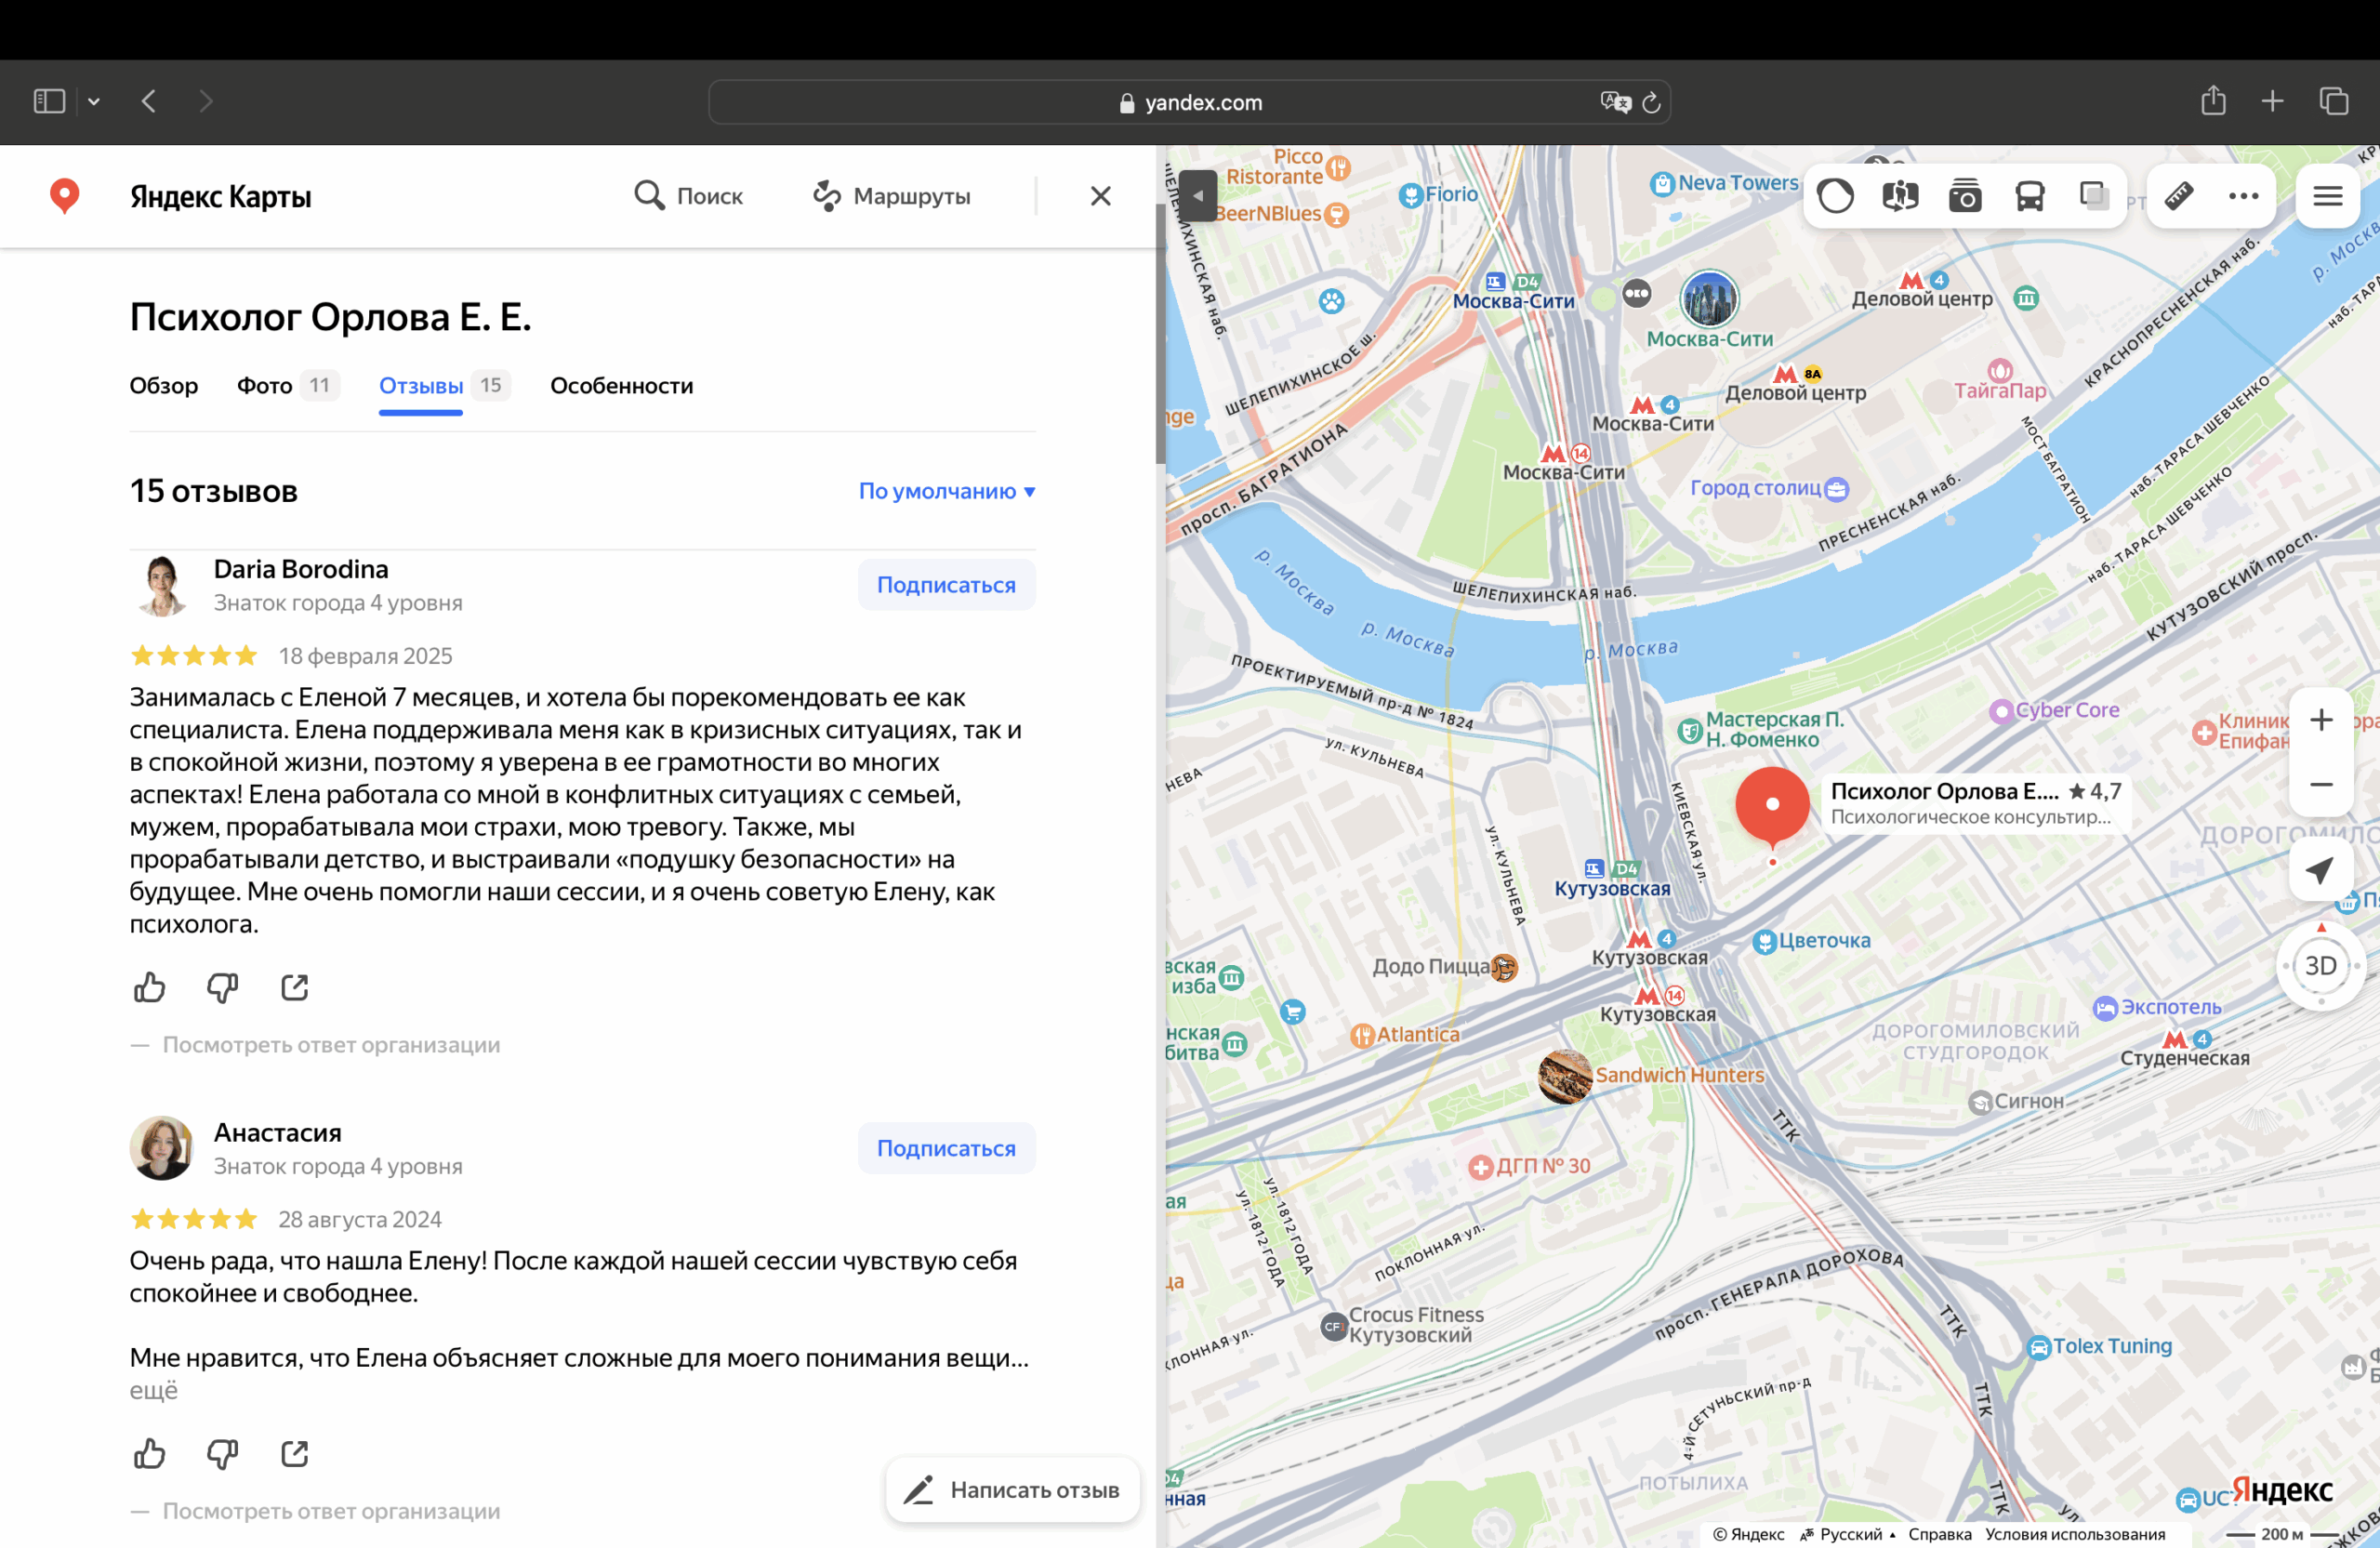Image resolution: width=2380 pixels, height=1548 pixels.
Task: Click Подписаться next to Daria Borodina
Action: pyautogui.click(x=946, y=585)
